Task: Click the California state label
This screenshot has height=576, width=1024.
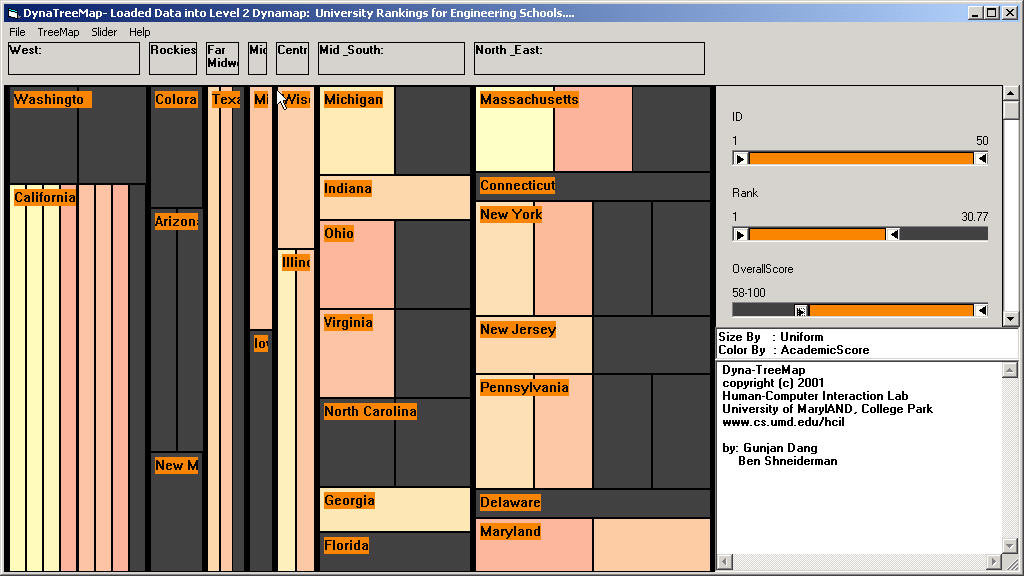Action: coord(44,198)
